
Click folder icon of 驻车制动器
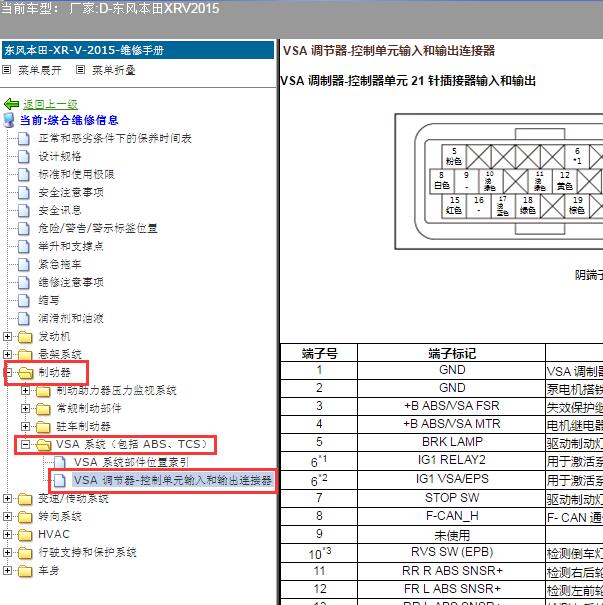pyautogui.click(x=43, y=427)
